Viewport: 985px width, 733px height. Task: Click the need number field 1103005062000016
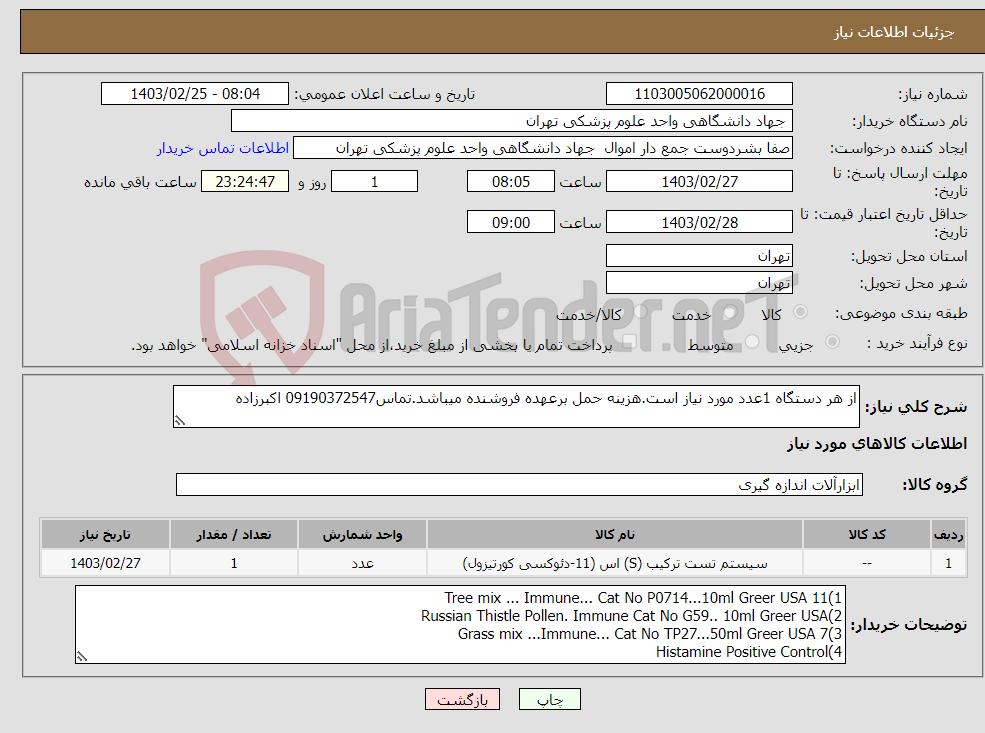pos(699,94)
